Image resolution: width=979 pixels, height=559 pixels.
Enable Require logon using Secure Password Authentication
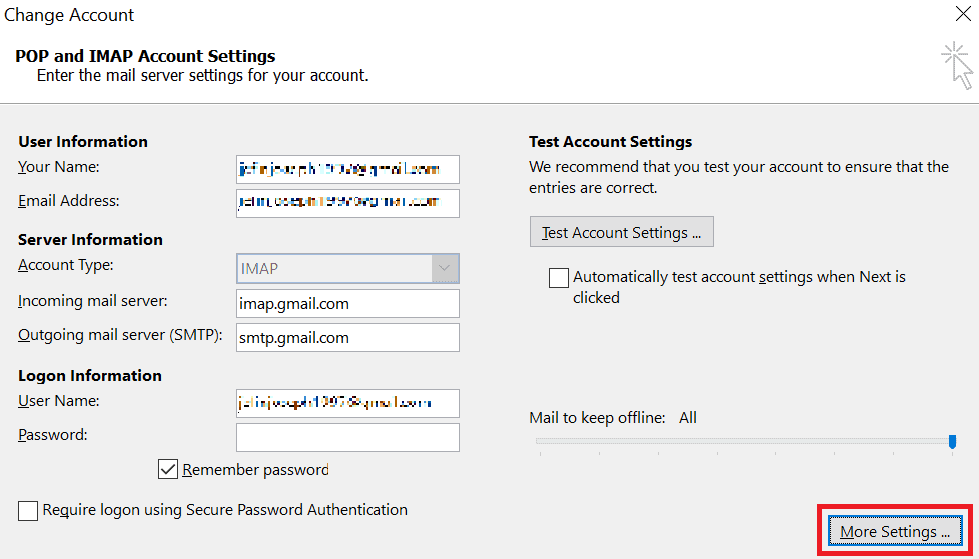pyautogui.click(x=28, y=511)
